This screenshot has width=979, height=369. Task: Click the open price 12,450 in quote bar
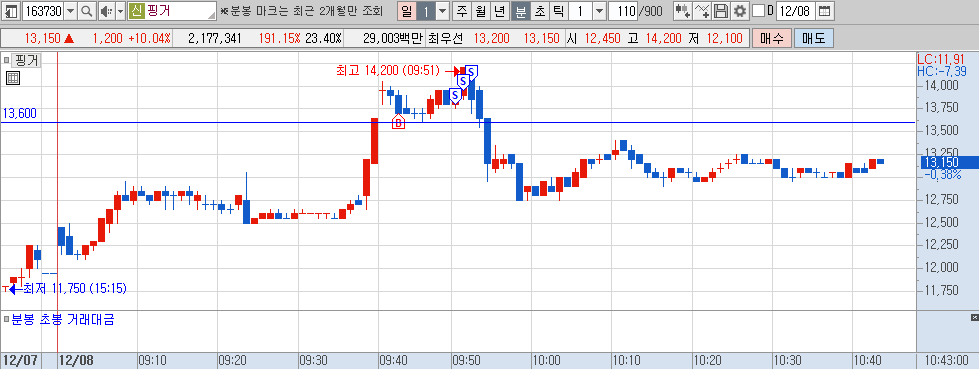coord(603,39)
